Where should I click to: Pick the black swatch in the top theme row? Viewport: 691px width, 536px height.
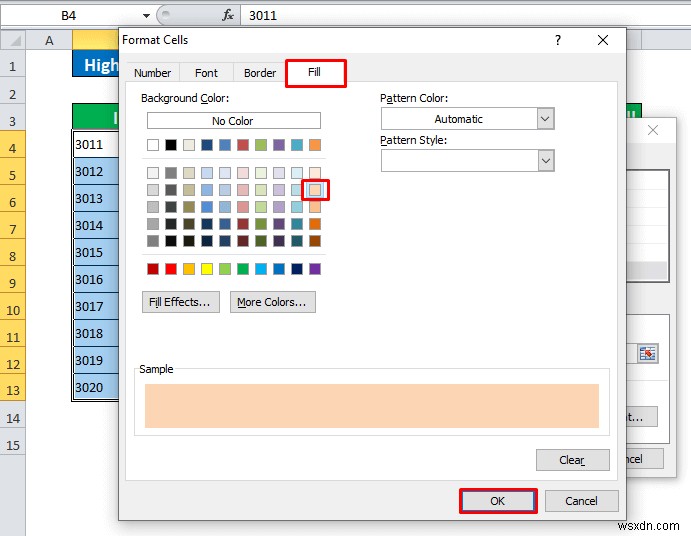pos(171,145)
